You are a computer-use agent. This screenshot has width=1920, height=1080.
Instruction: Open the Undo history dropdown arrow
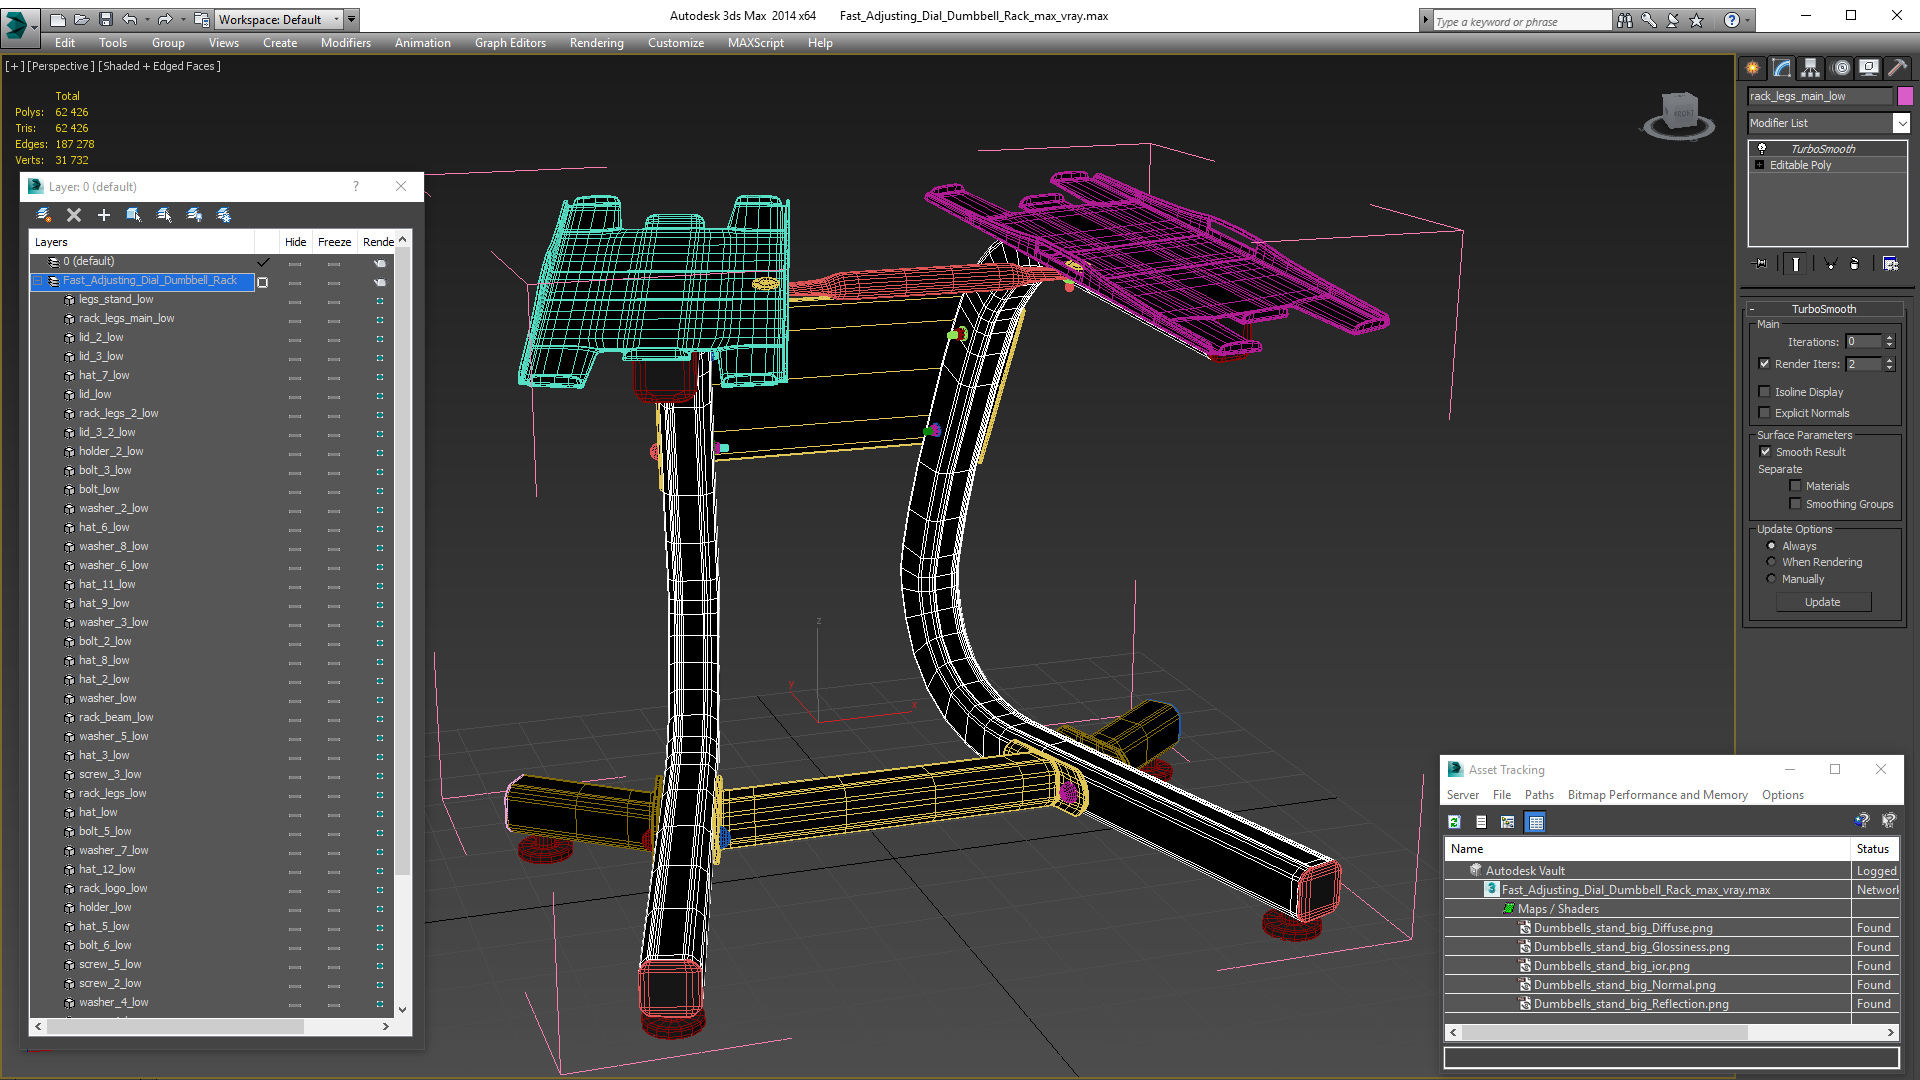[x=147, y=19]
